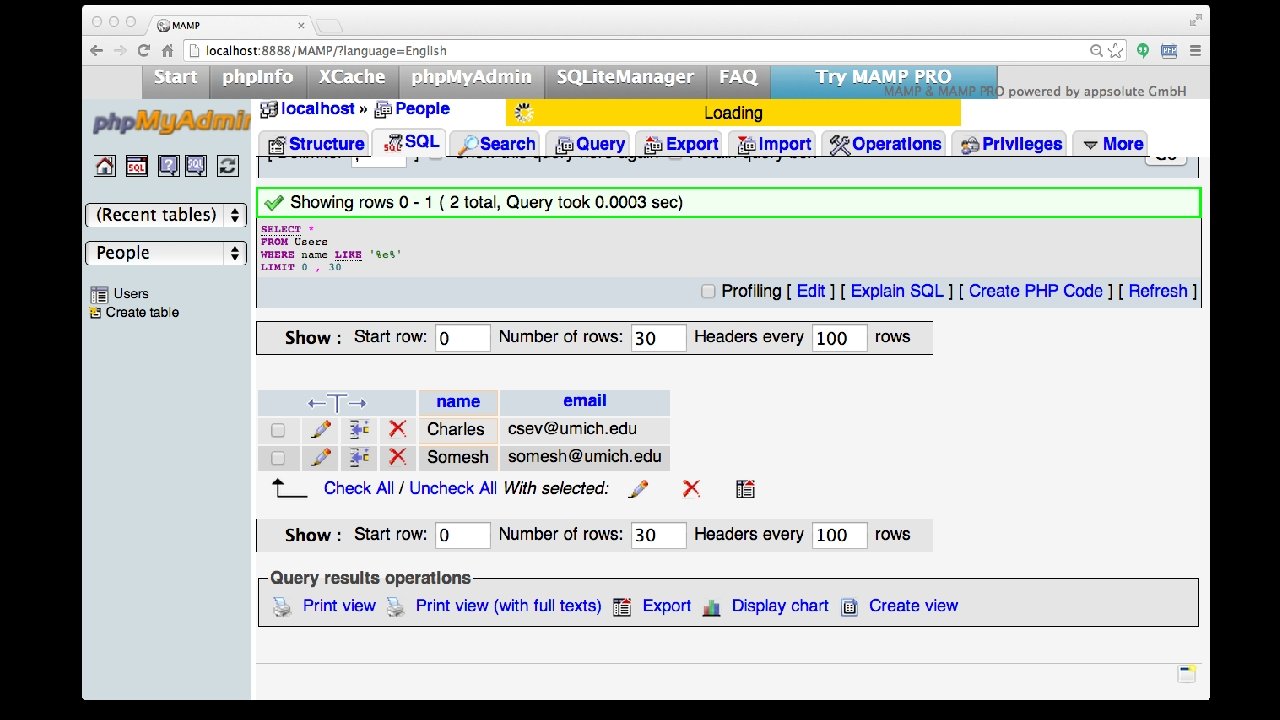Switch to the Search tab
Viewport: 1280px width, 720px height.
point(496,144)
